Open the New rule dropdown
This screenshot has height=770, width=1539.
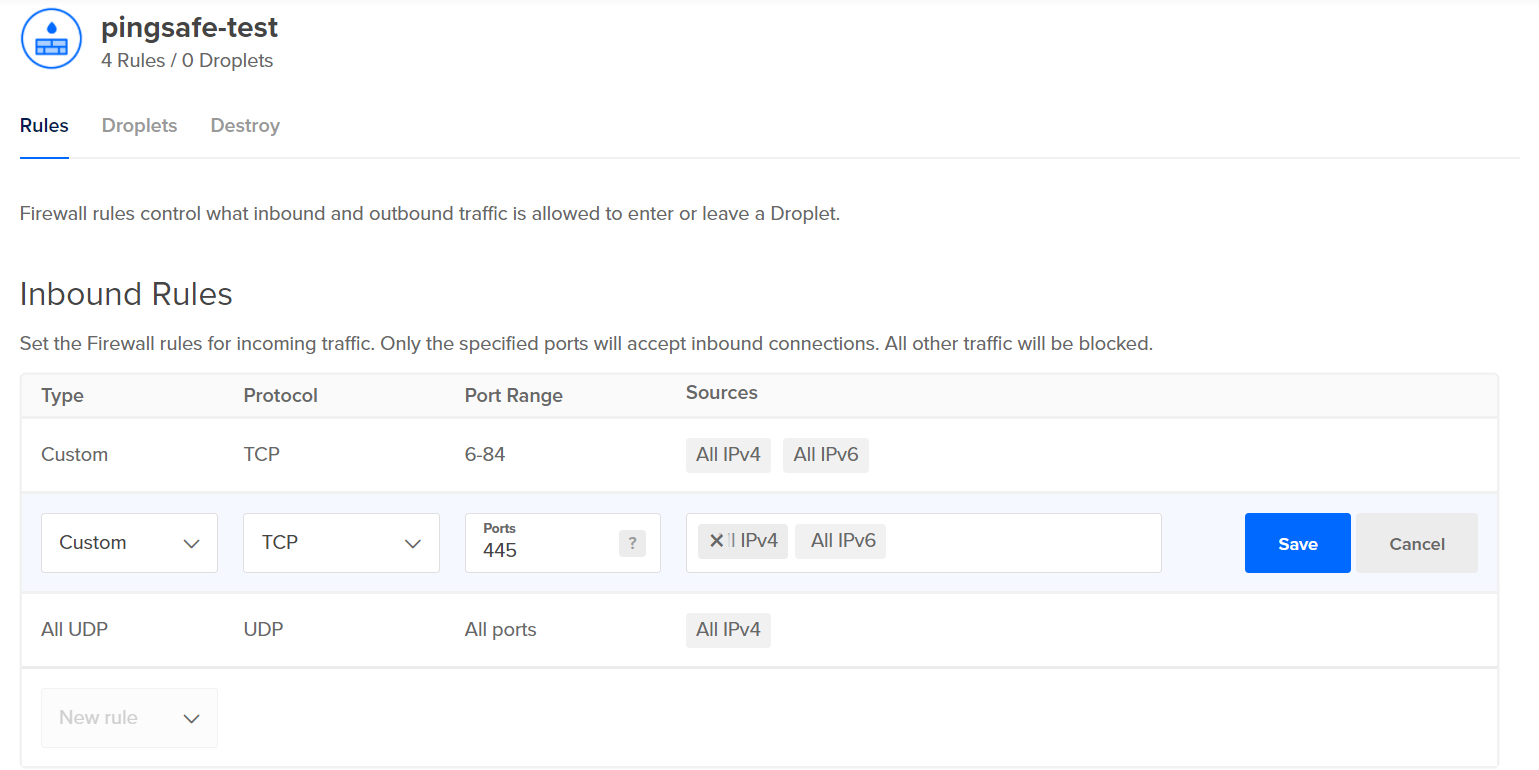click(129, 718)
